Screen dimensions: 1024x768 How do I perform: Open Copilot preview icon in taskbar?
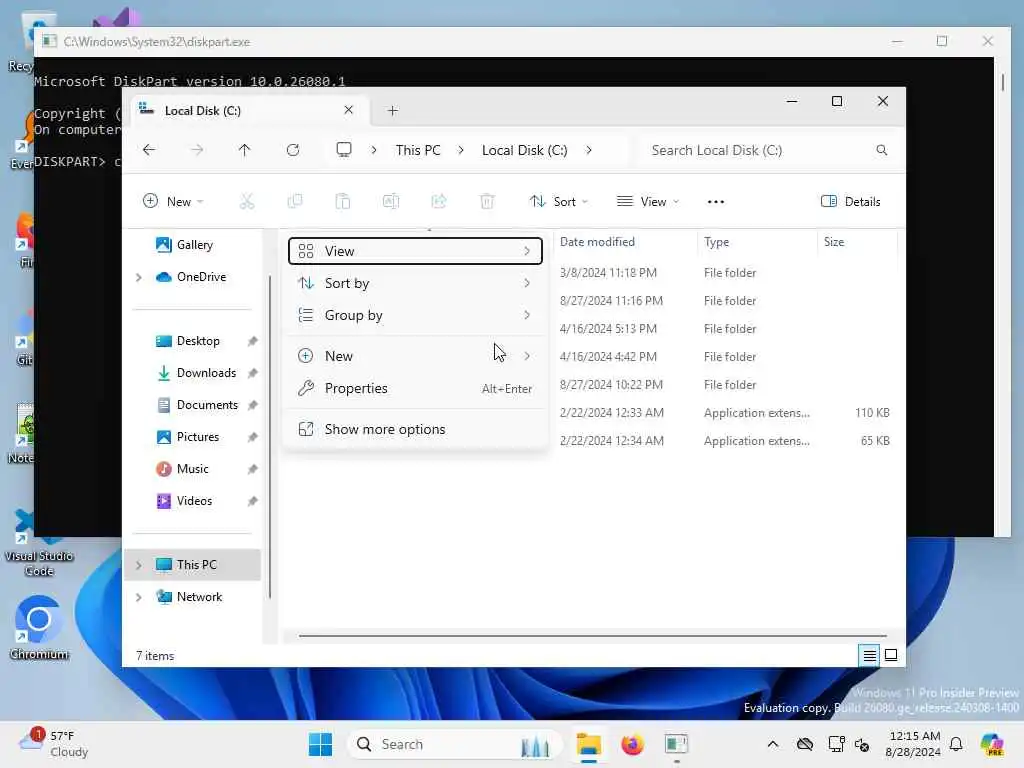[992, 744]
